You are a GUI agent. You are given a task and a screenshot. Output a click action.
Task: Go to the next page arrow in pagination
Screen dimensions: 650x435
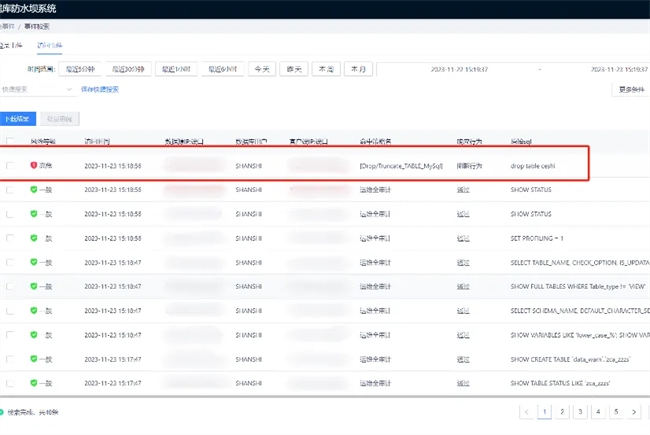click(634, 412)
